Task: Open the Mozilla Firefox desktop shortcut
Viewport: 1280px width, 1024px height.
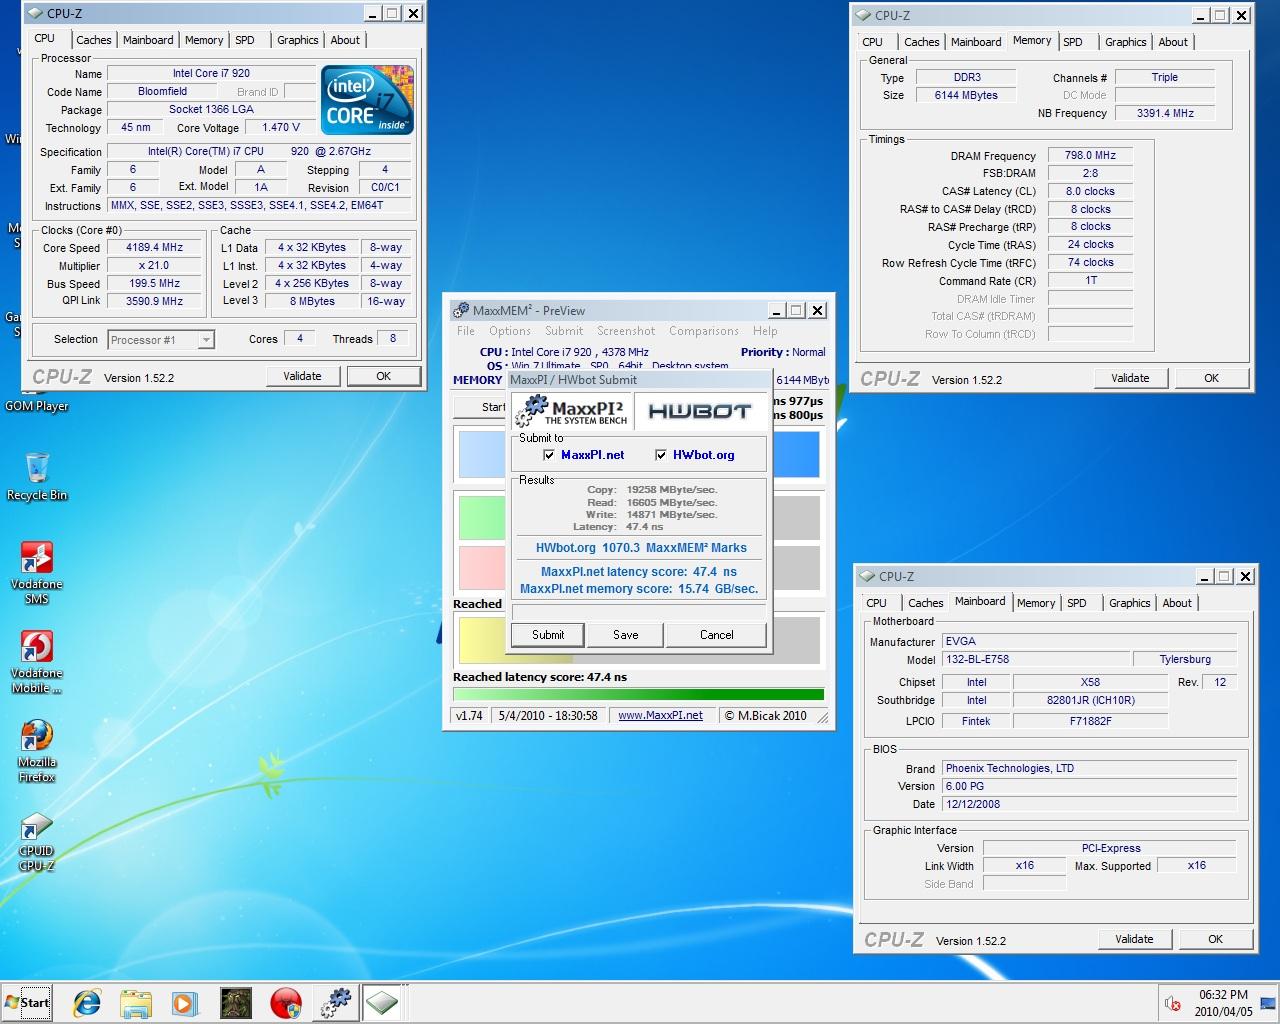Action: 37,751
